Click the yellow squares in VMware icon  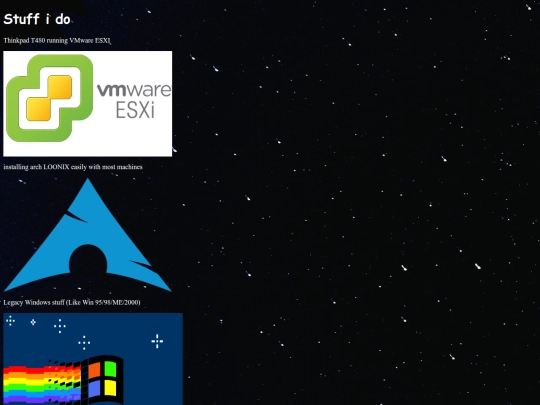pos(49,98)
